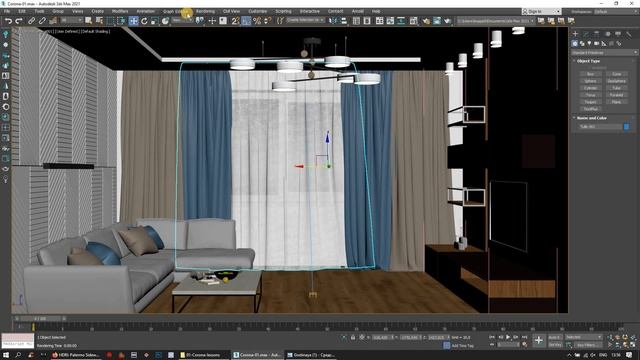Click the Unlink Selection icon

(x=42, y=21)
